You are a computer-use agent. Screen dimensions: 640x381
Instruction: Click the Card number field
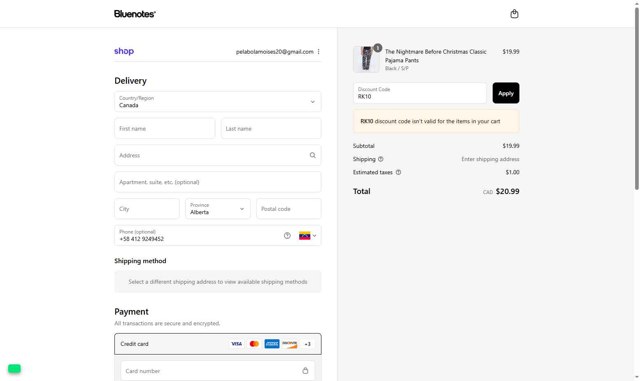tap(218, 371)
